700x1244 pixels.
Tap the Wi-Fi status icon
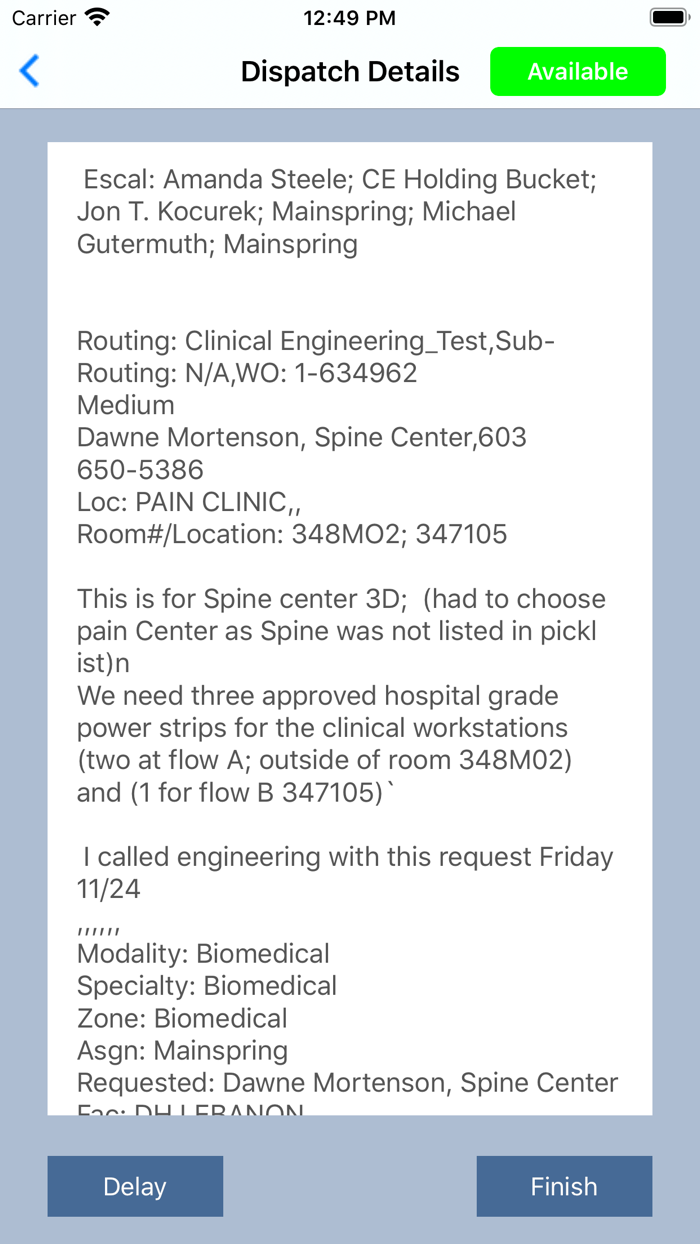click(x=97, y=17)
